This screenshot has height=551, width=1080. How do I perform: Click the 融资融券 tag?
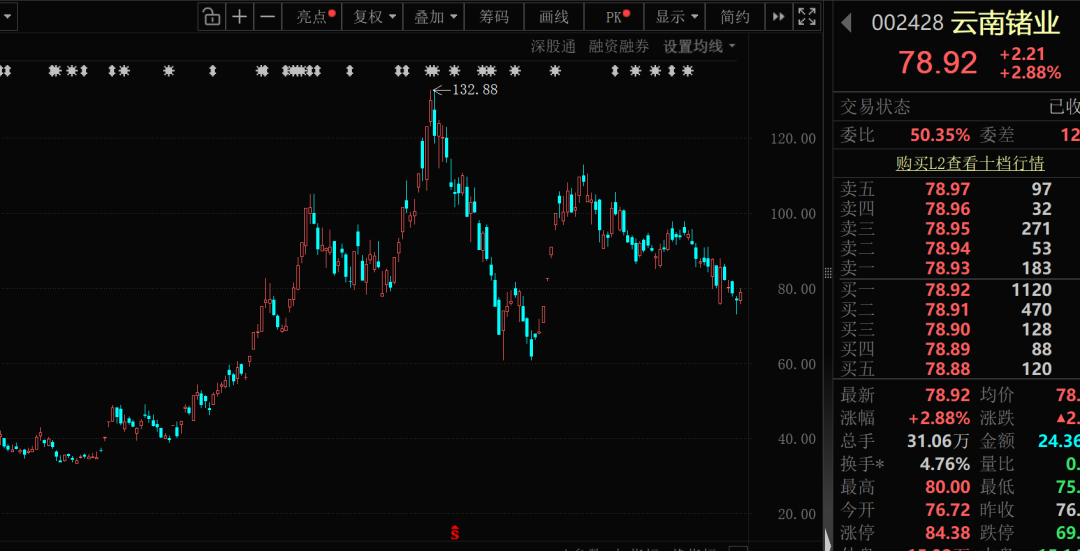(619, 47)
